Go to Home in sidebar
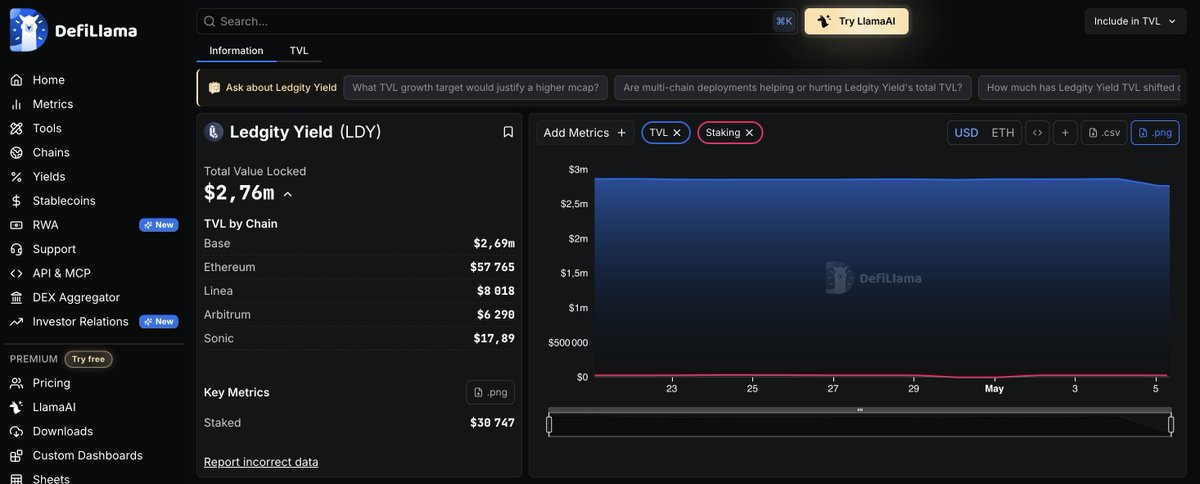 point(49,80)
